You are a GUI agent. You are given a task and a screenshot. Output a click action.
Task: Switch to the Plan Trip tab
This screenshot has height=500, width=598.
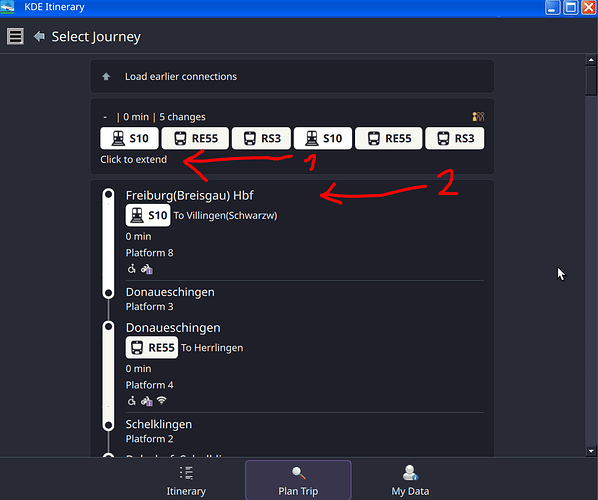click(298, 480)
